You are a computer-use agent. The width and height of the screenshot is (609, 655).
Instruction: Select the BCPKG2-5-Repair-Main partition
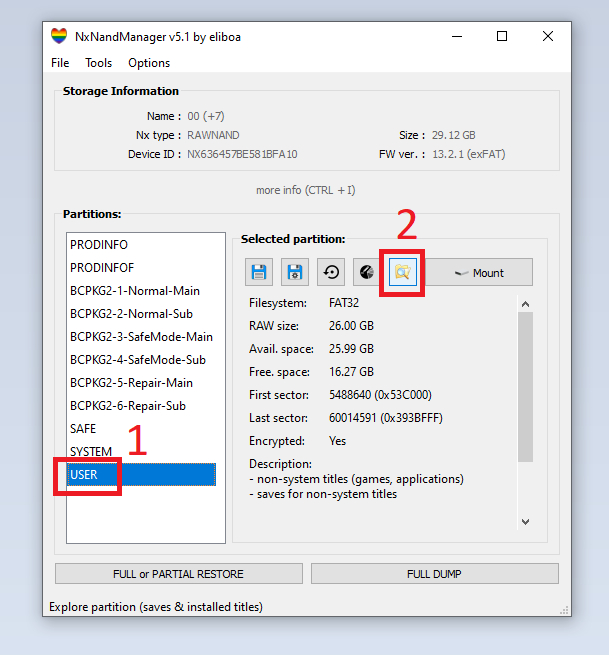point(141,383)
